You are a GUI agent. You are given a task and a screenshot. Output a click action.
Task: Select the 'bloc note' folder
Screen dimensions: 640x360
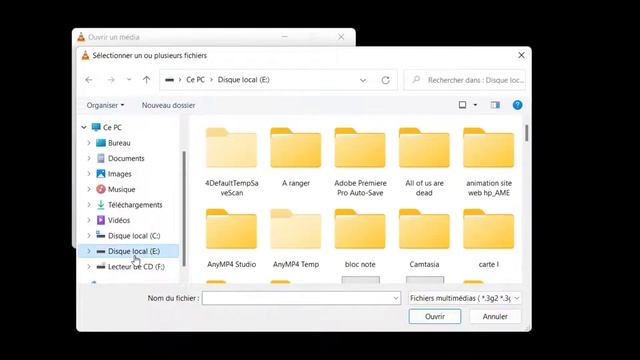pyautogui.click(x=360, y=239)
